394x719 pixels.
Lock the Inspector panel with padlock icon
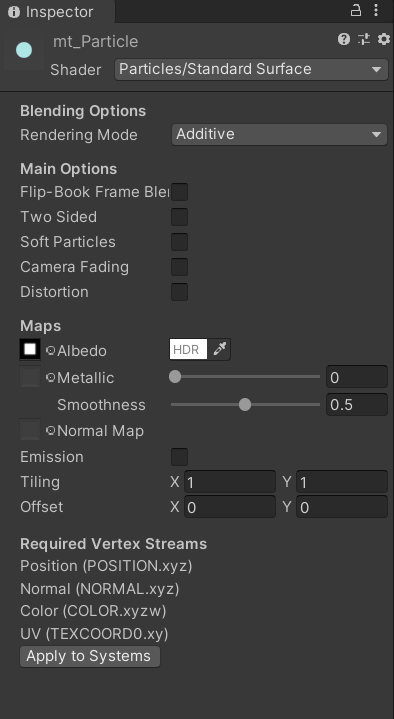[x=356, y=11]
